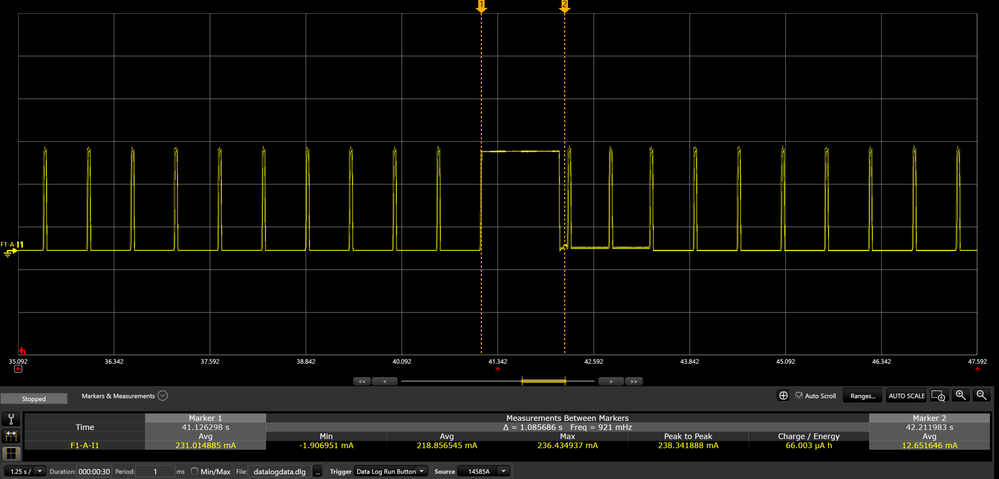
Task: Click the Measurements Between Markers header
Action: click(568, 418)
